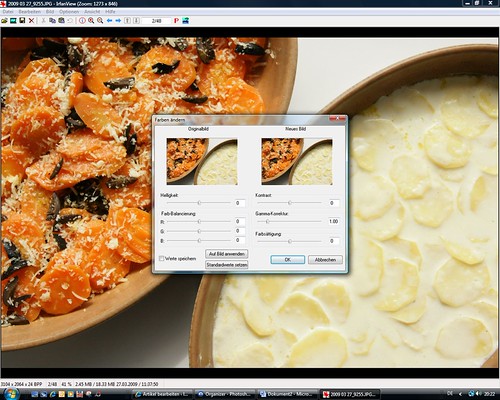Open the Ansicht menu

click(x=92, y=12)
